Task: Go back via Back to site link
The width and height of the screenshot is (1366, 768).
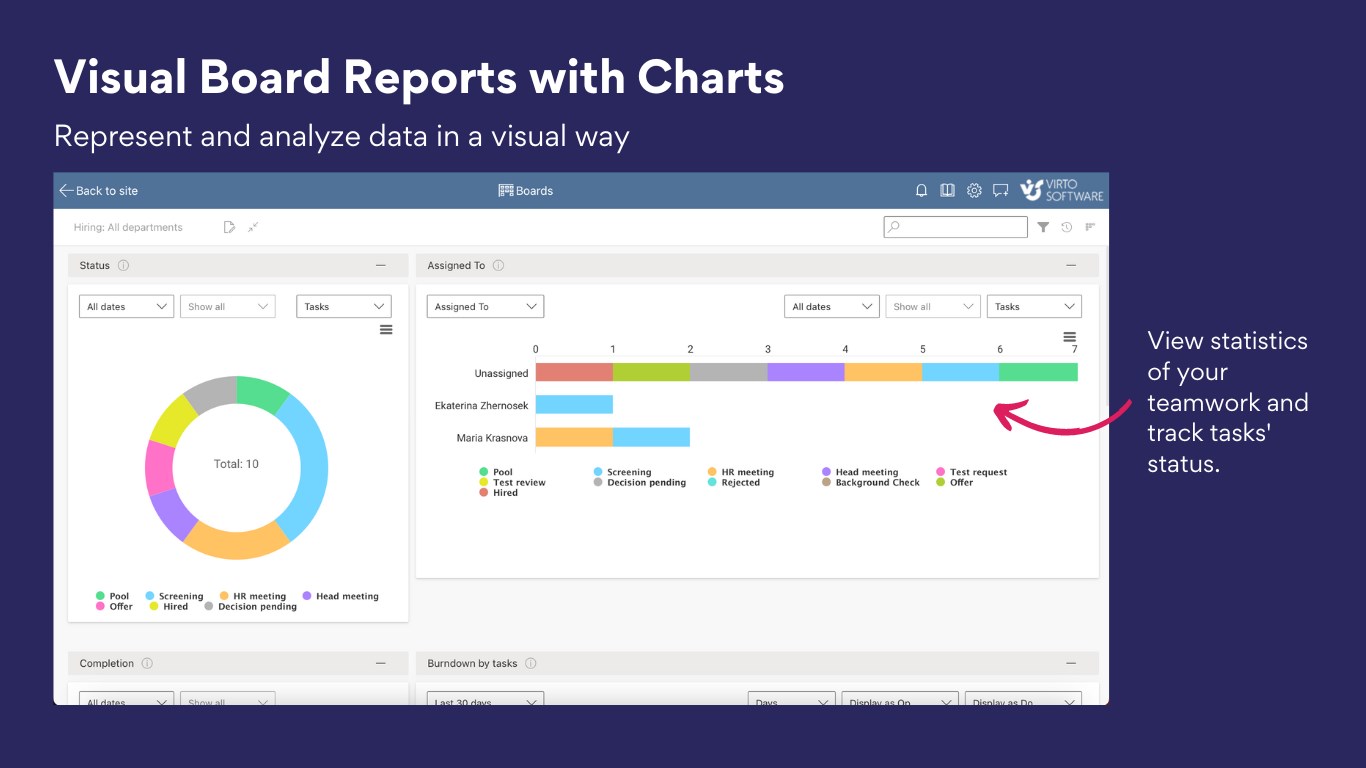Action: click(x=98, y=191)
